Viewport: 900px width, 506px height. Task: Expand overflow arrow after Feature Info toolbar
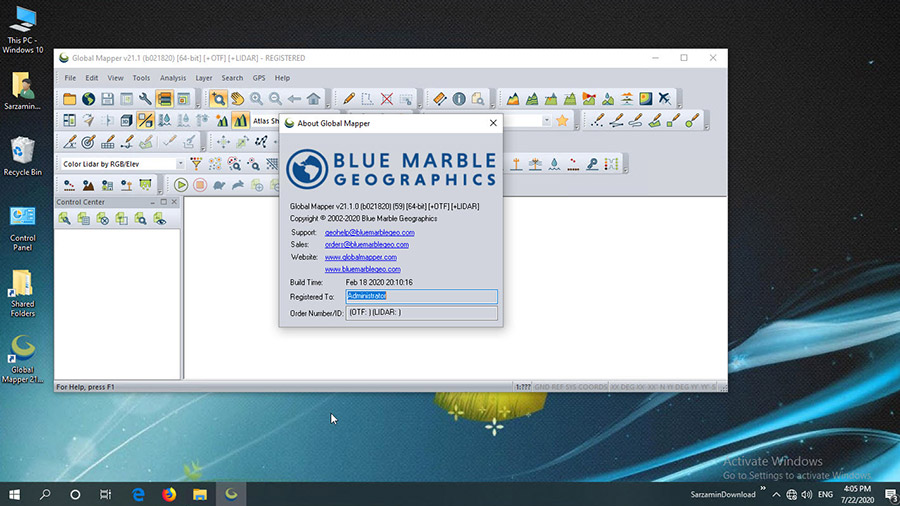[492, 99]
